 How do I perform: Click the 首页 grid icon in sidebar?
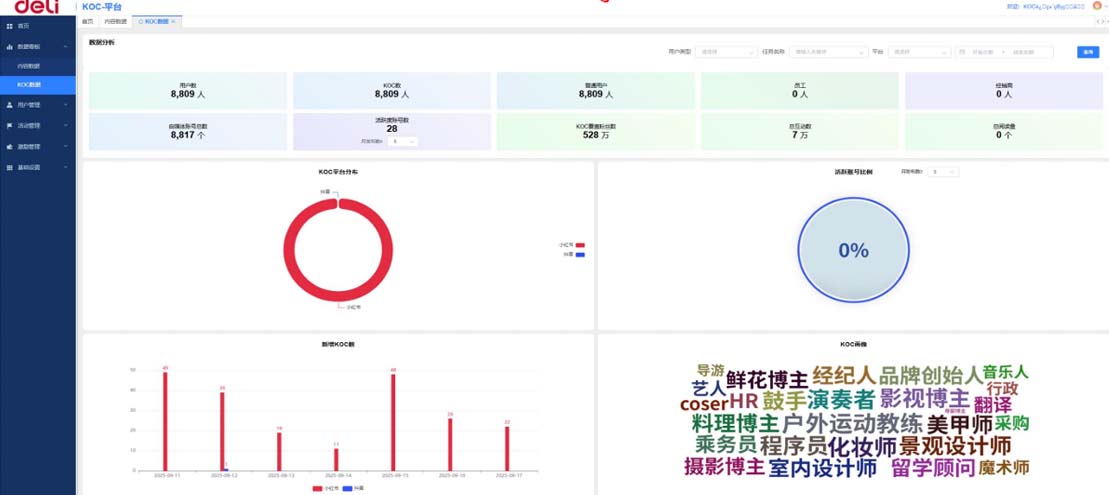[10, 25]
